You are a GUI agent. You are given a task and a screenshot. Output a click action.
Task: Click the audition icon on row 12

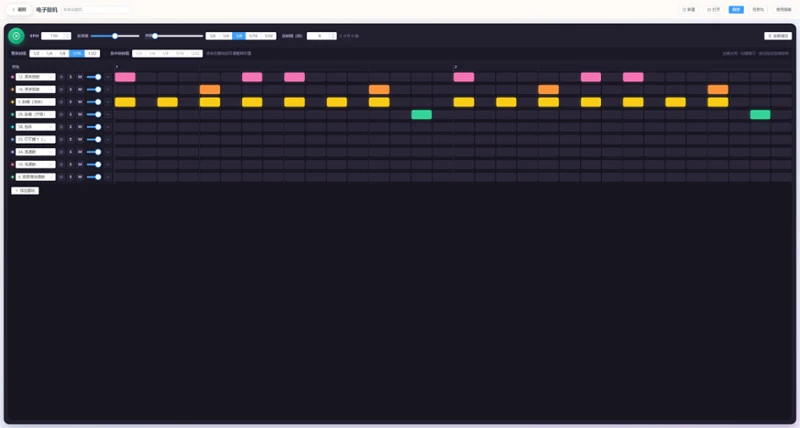61,77
